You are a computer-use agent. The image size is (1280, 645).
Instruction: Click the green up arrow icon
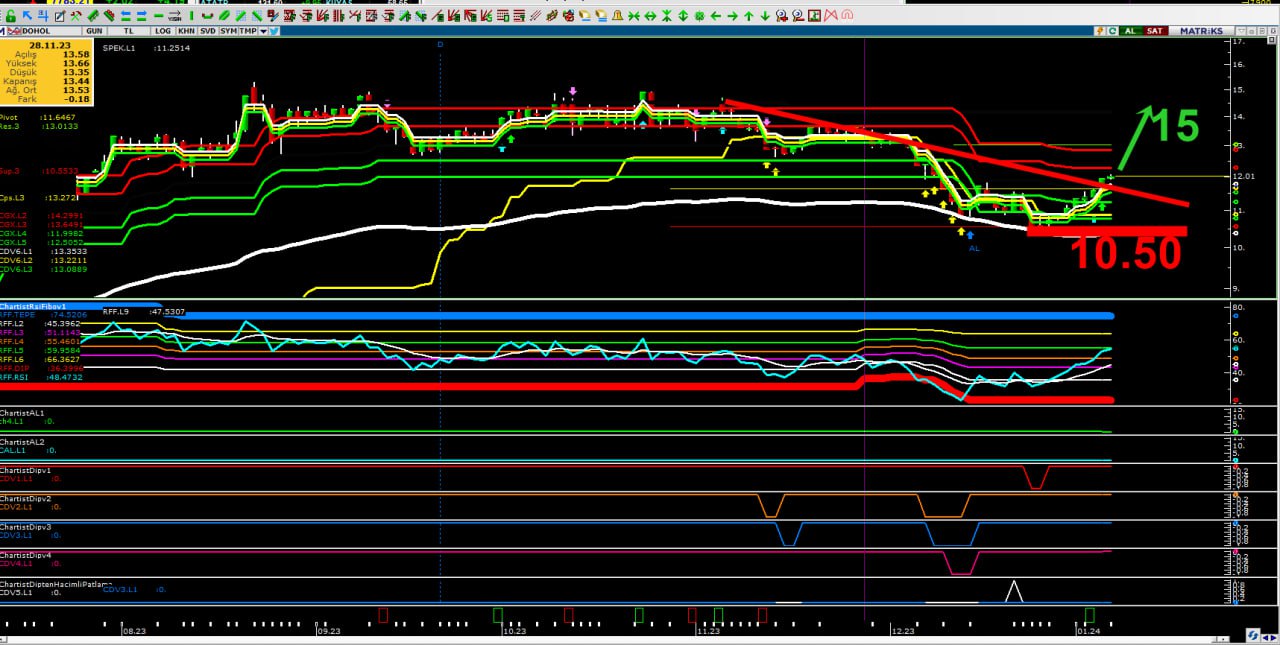point(748,16)
